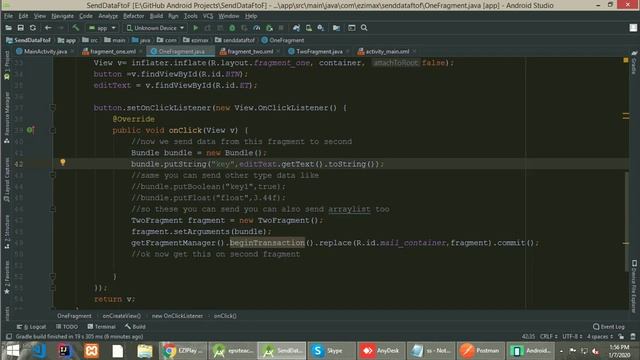Switch to the Postman taskbar app
Image resolution: width=640 pixels, height=360 pixels.
pos(480,351)
